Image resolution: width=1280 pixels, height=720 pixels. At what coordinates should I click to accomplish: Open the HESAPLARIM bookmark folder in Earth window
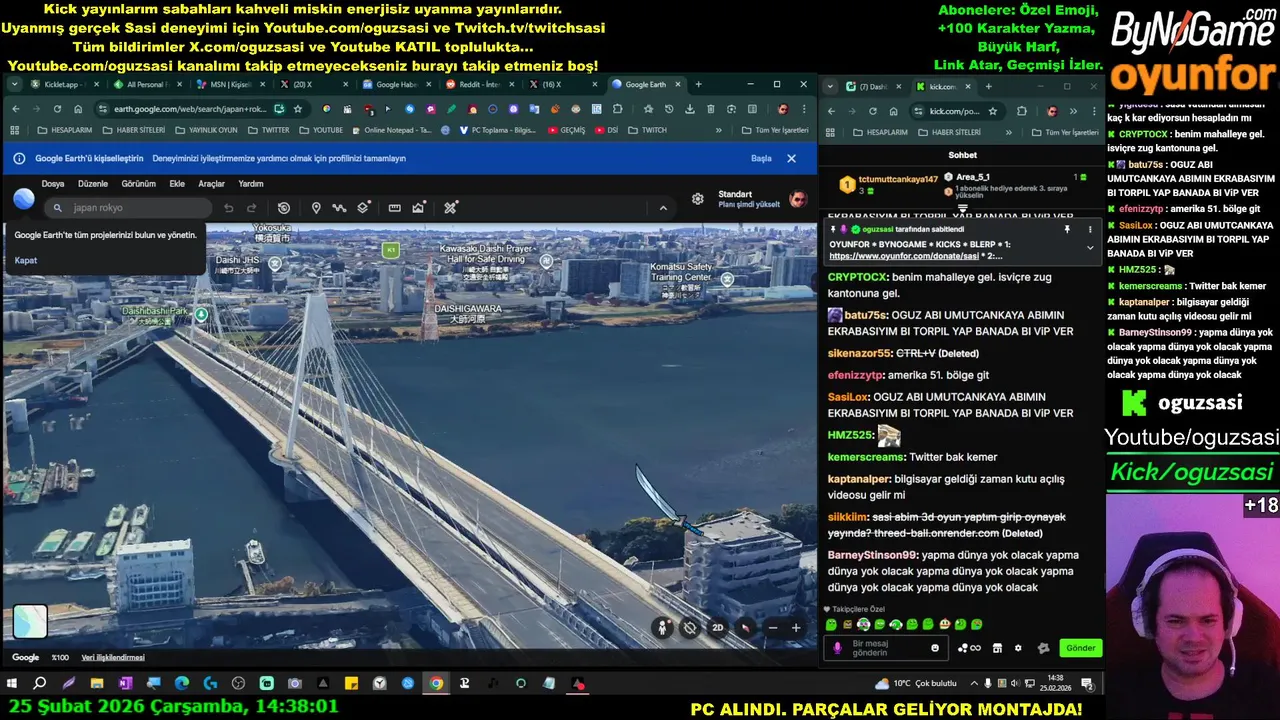point(64,130)
